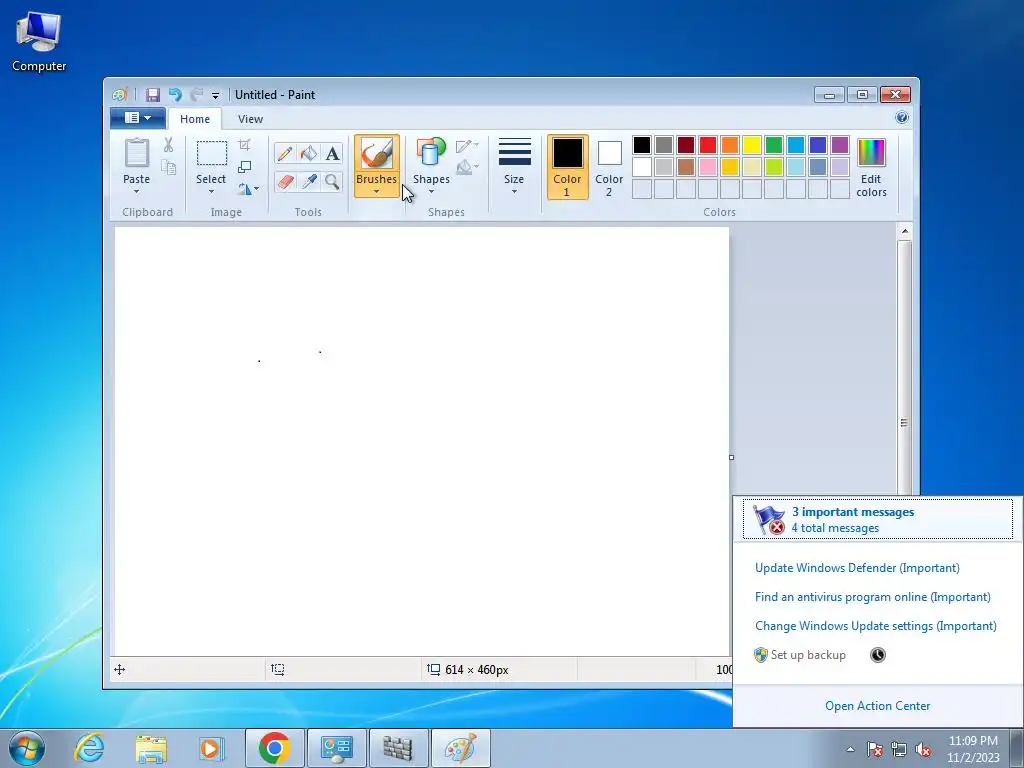Click the Set up backup link
This screenshot has height=768, width=1024.
(x=808, y=655)
